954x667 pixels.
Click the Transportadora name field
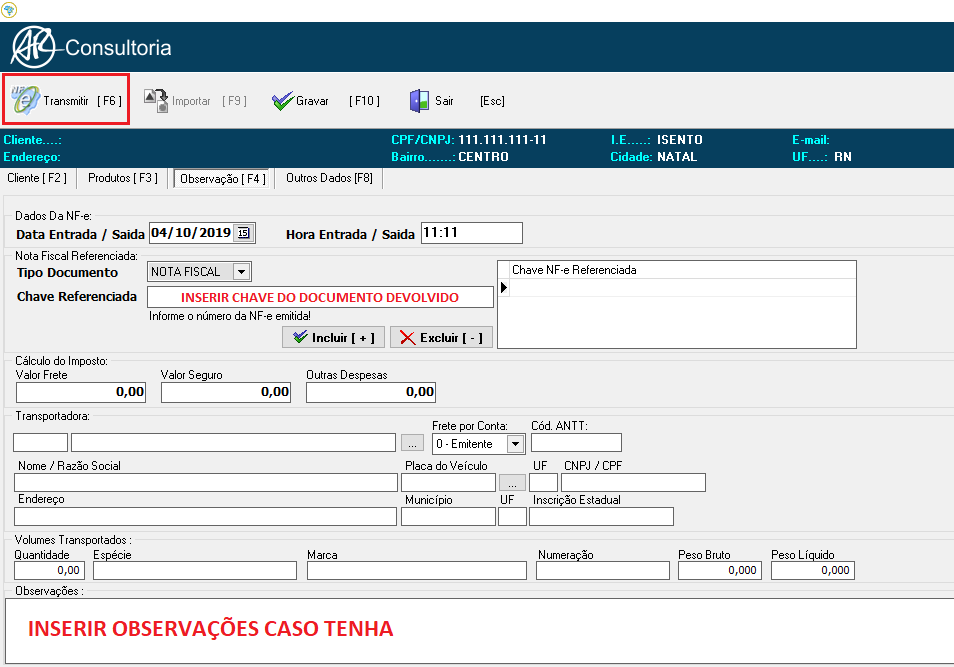coord(234,442)
